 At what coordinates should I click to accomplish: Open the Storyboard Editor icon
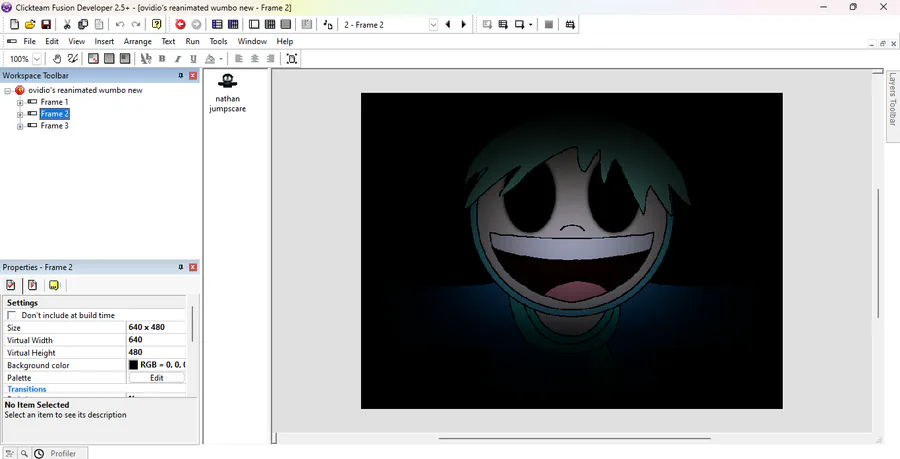[x=217, y=25]
